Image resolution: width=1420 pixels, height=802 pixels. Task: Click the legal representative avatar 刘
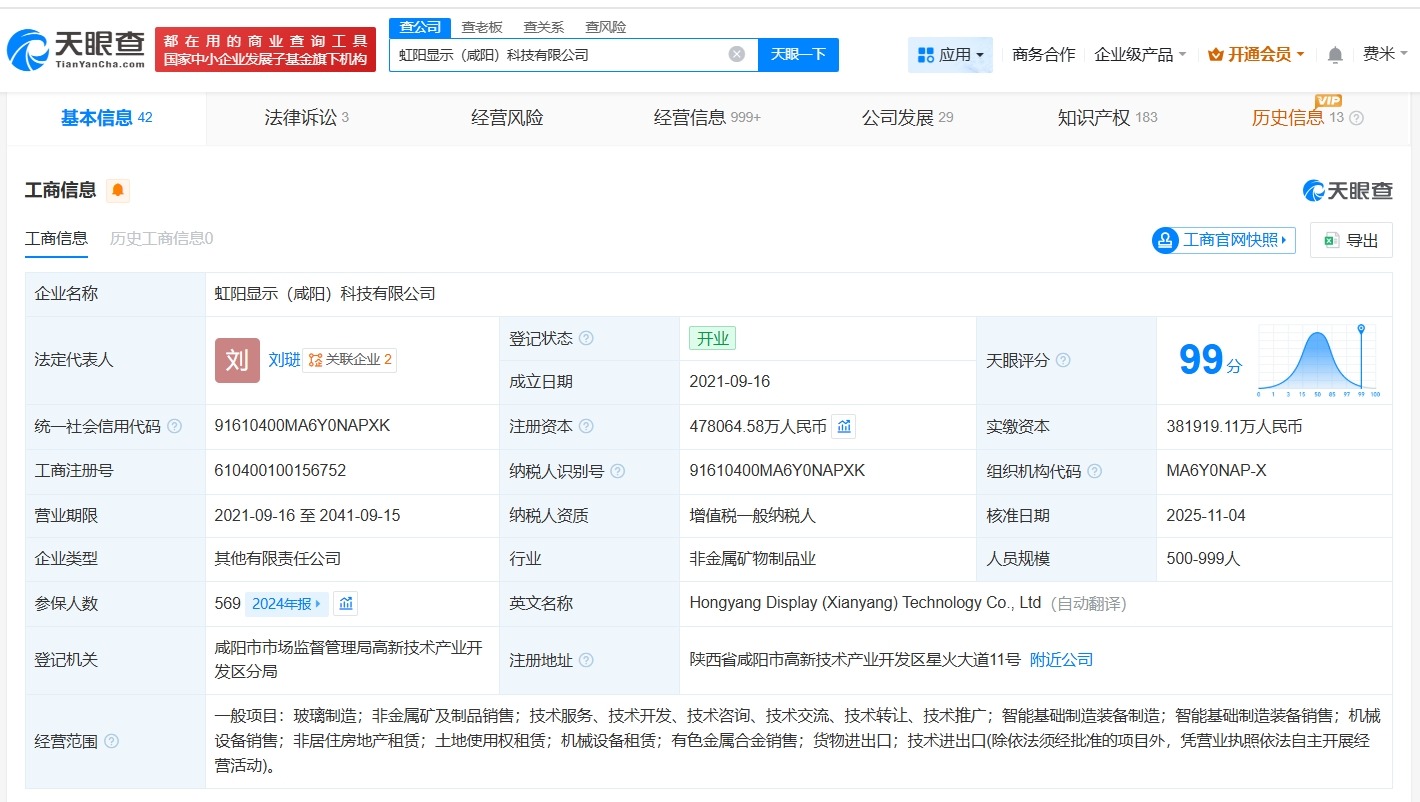point(236,360)
